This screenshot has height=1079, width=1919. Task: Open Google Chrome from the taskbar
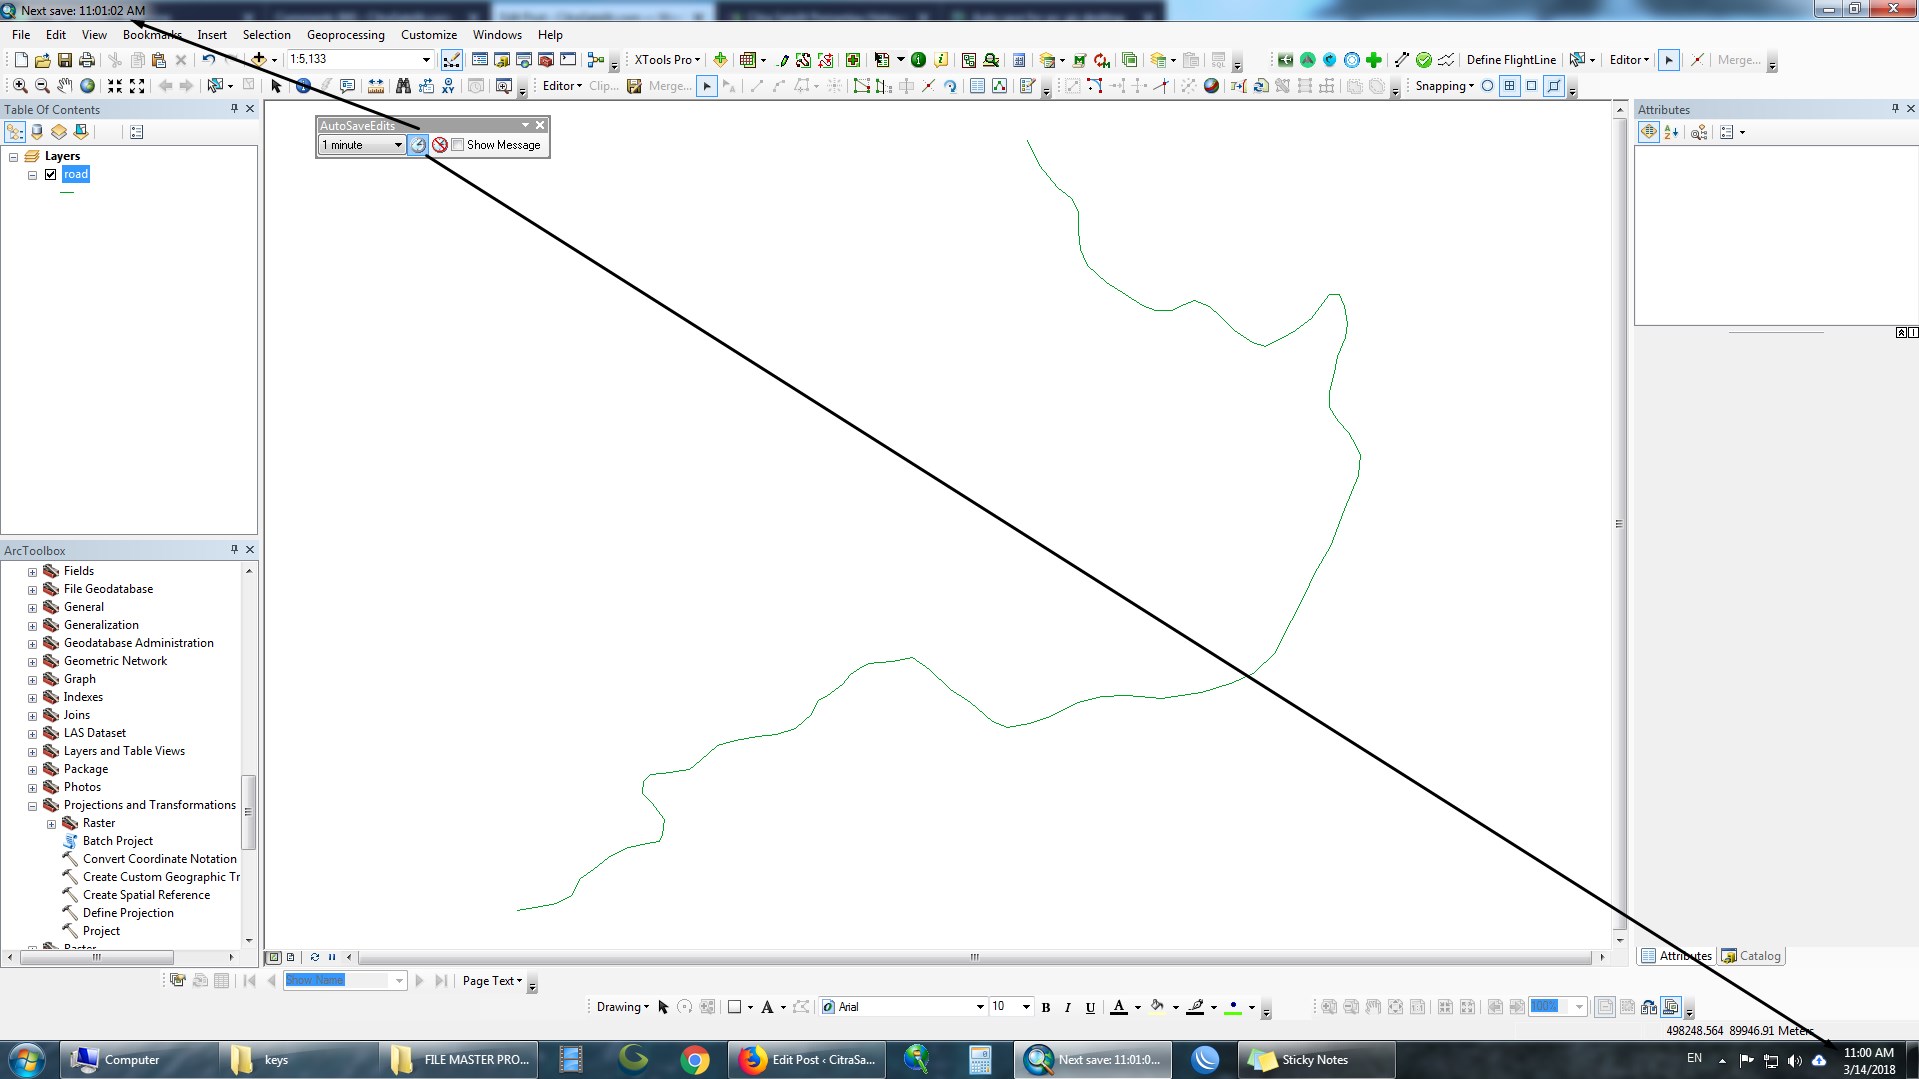(x=694, y=1060)
